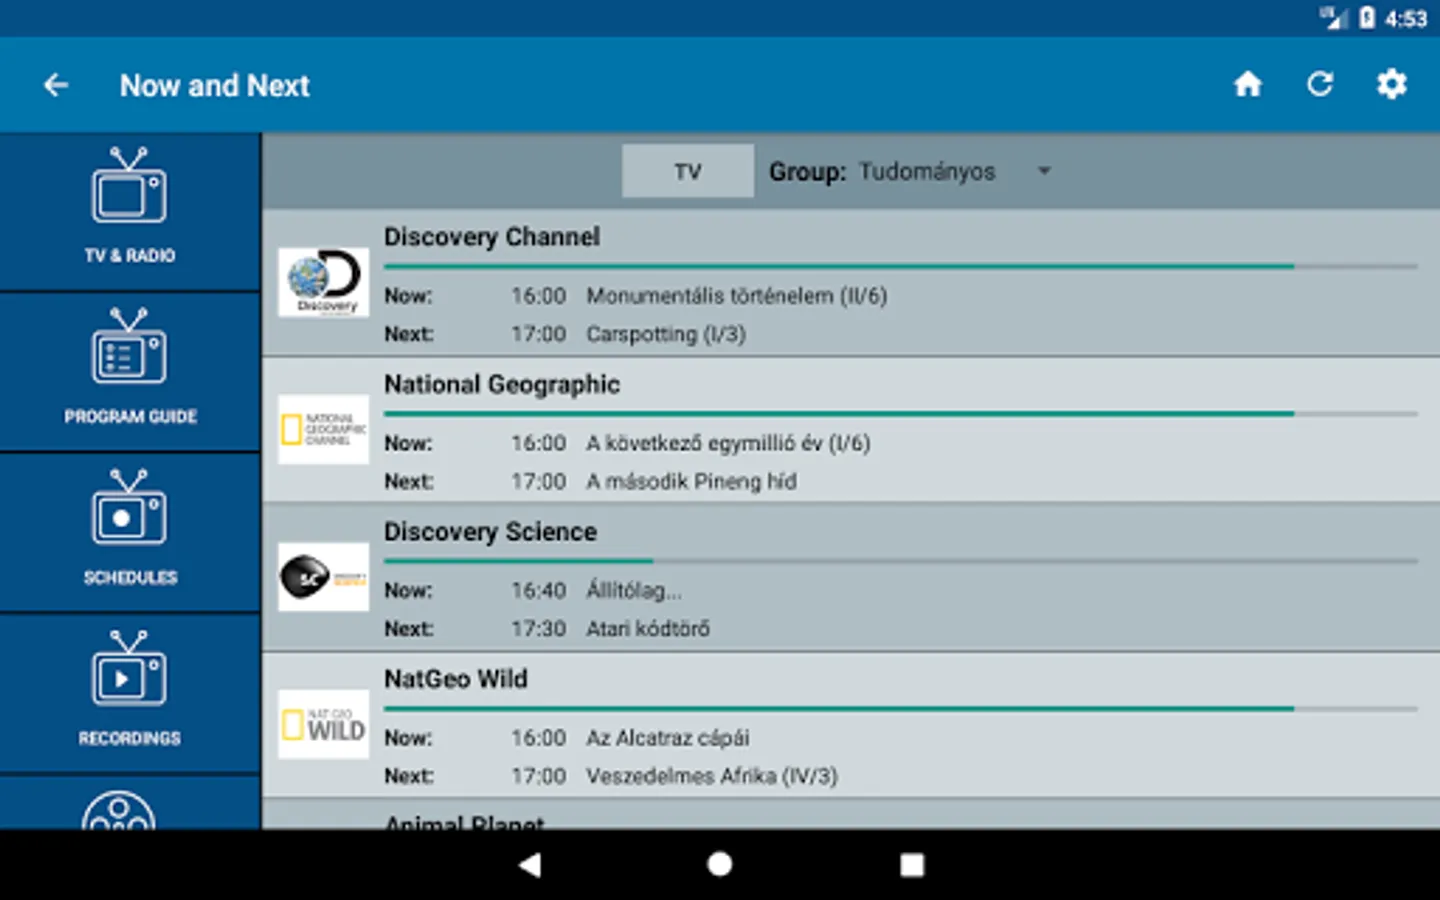Open TV & Radio section

point(130,212)
